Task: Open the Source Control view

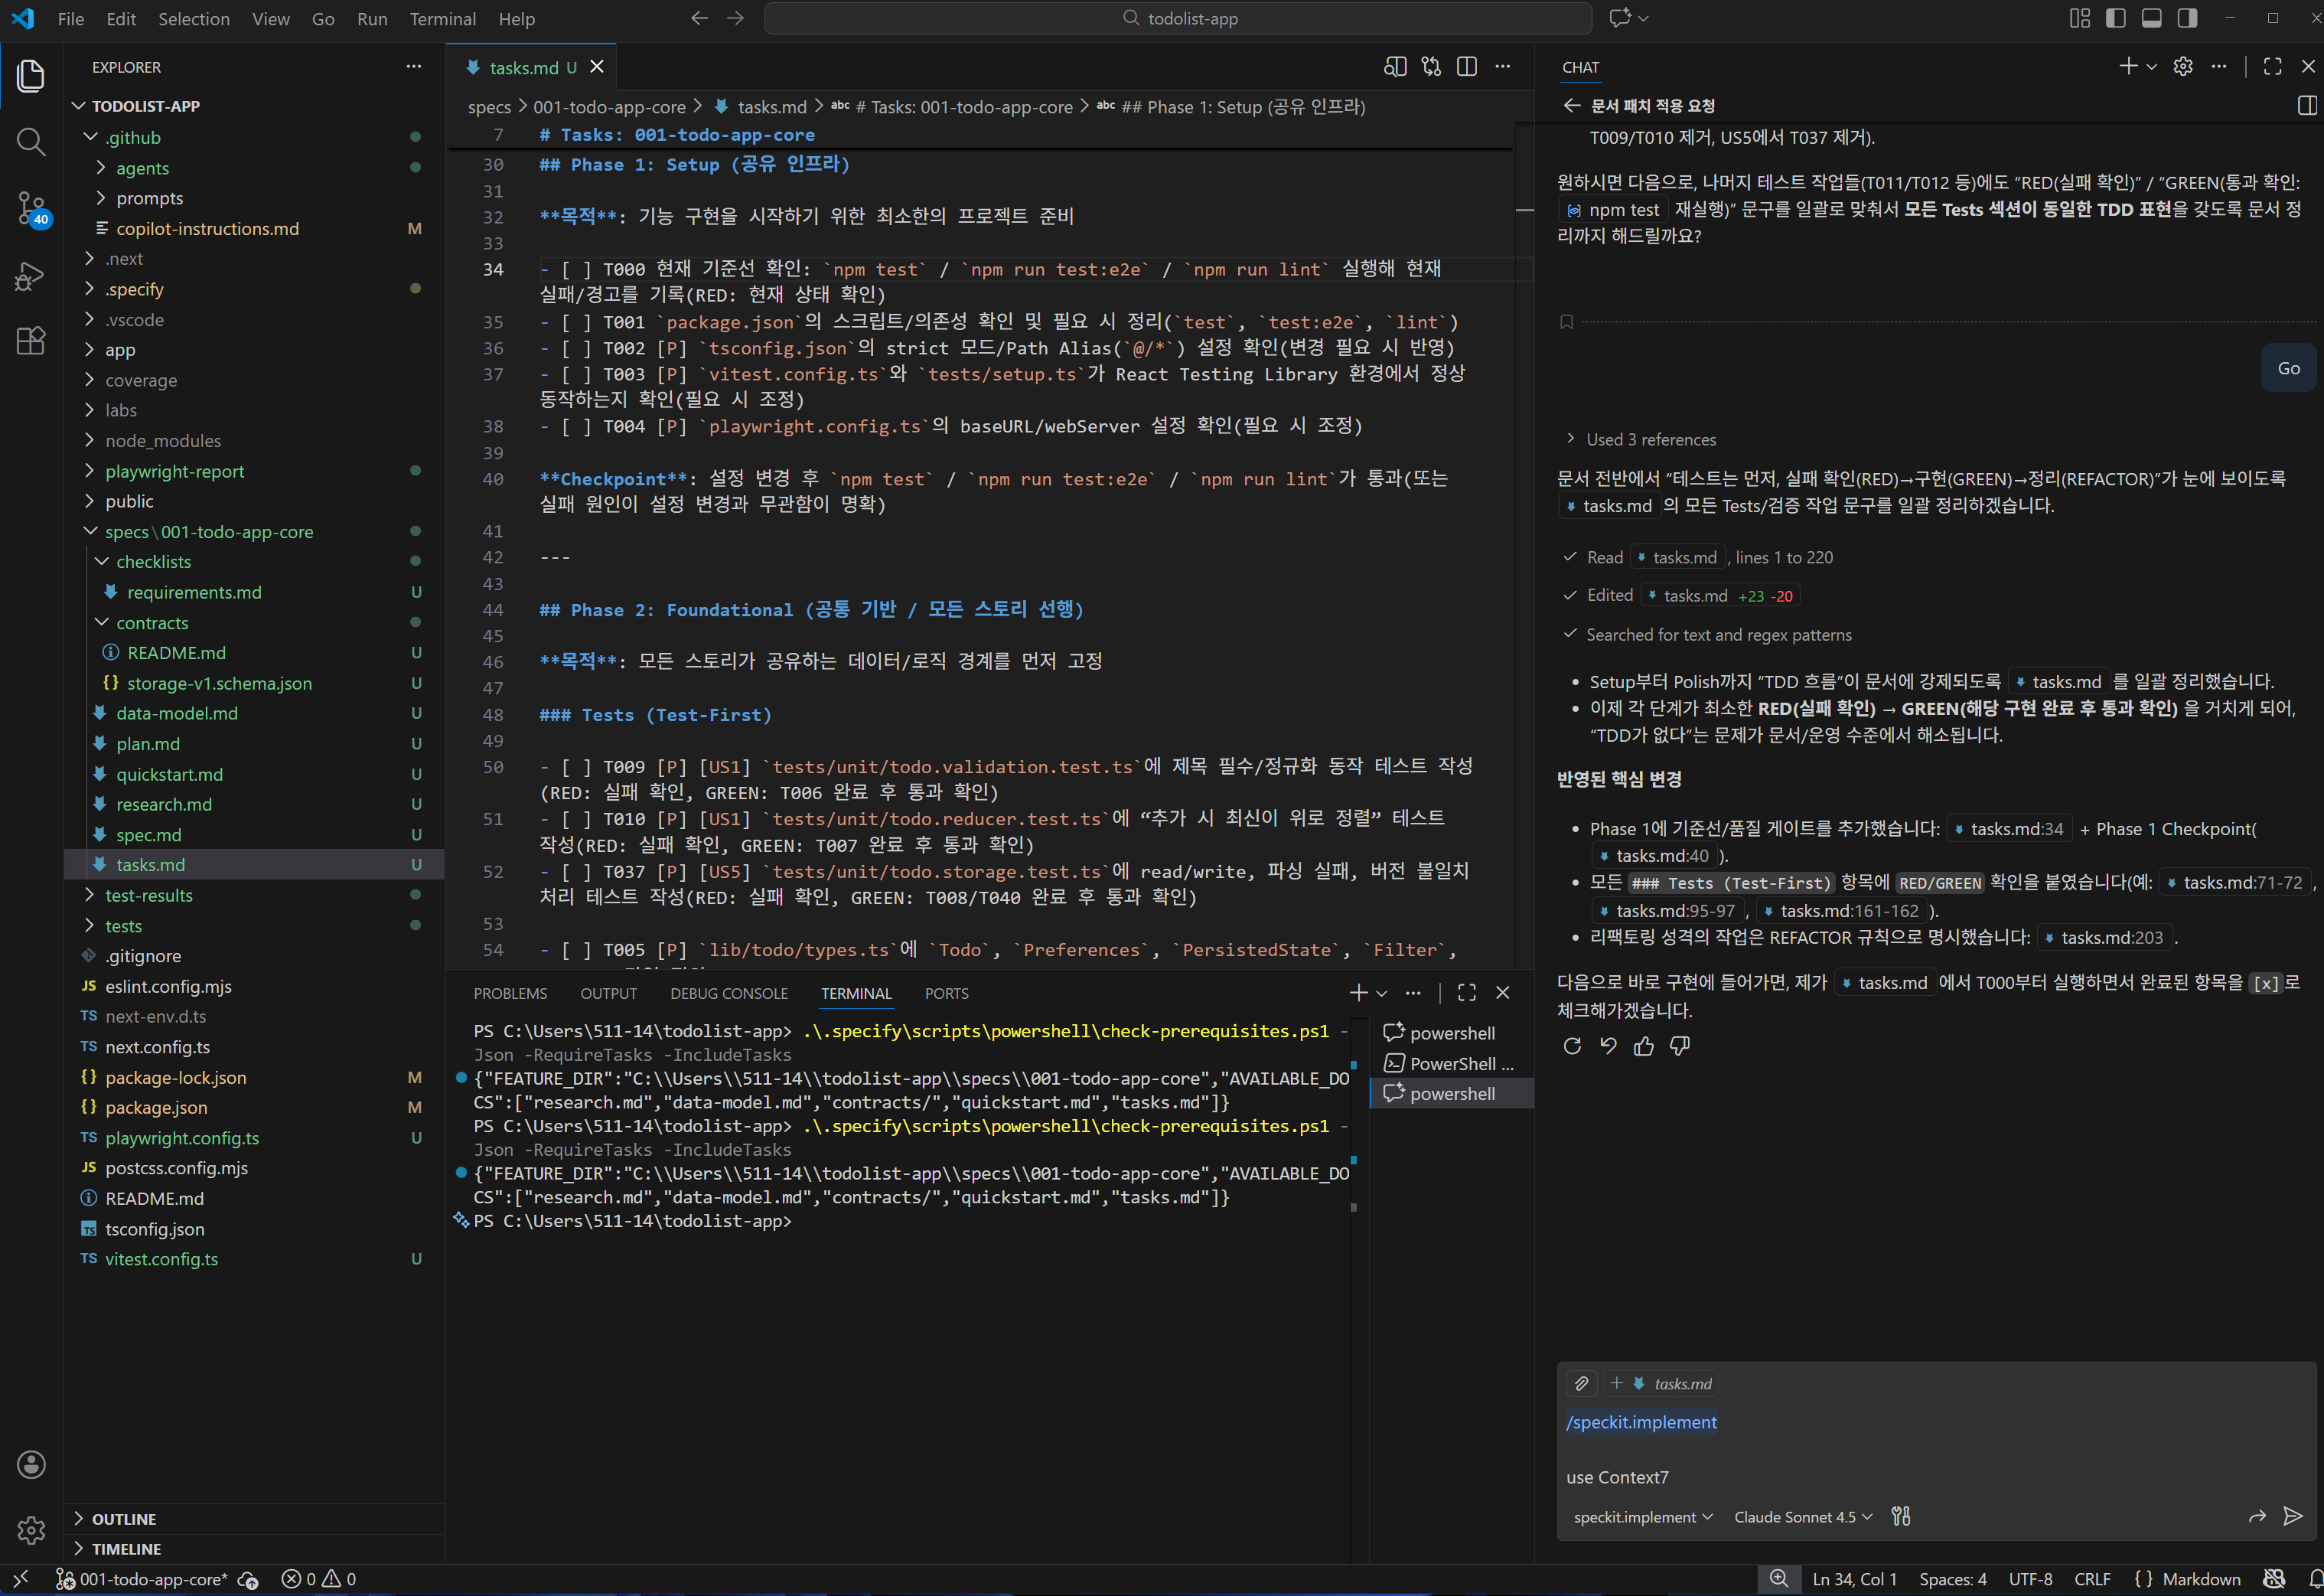Action: tap(31, 208)
